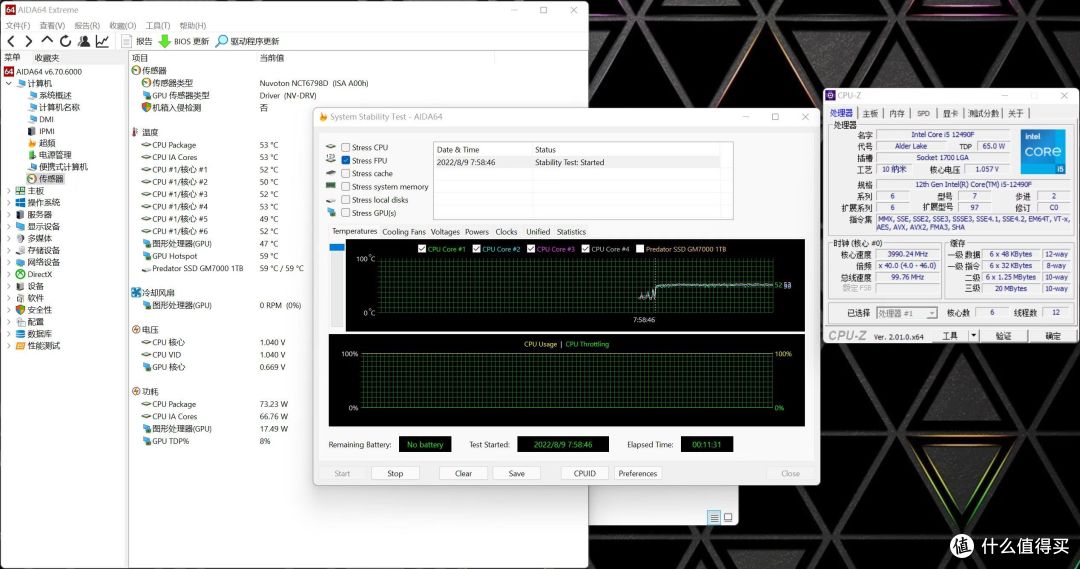
Task: Switch to Cooling Fans tab
Action: 404,232
